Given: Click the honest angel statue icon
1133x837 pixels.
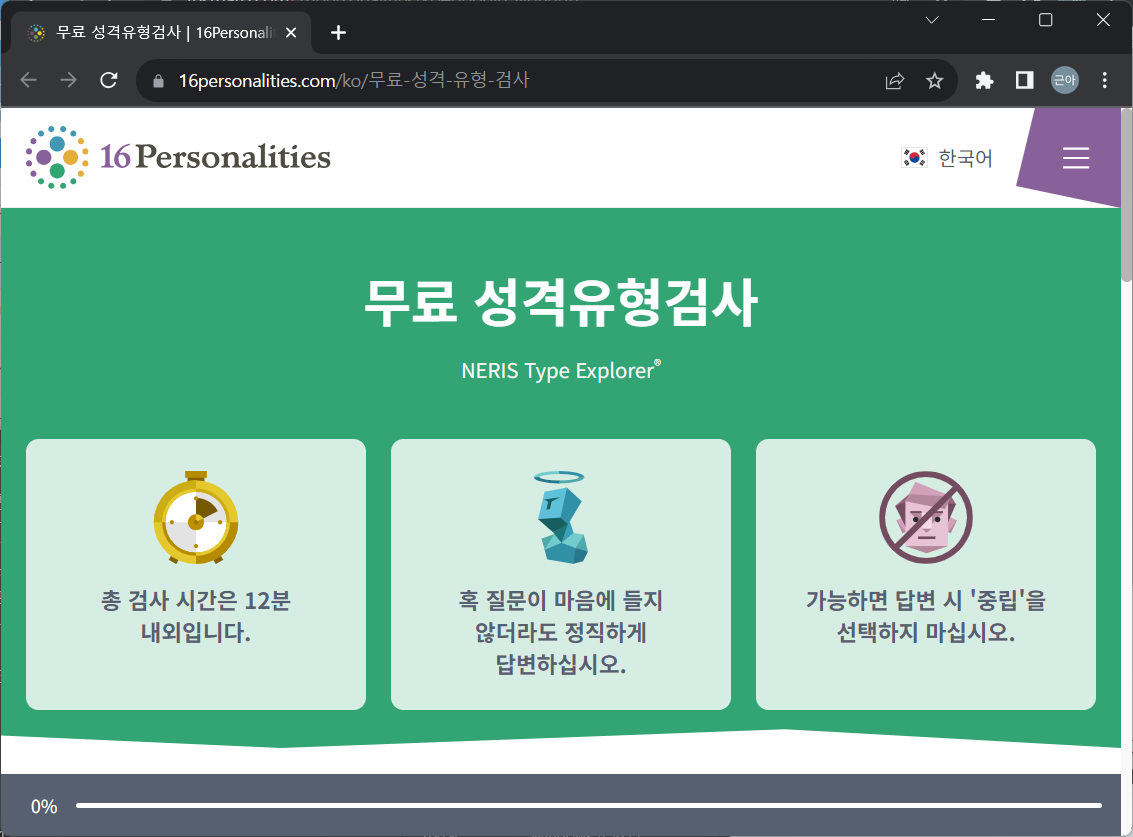Looking at the screenshot, I should (x=560, y=517).
